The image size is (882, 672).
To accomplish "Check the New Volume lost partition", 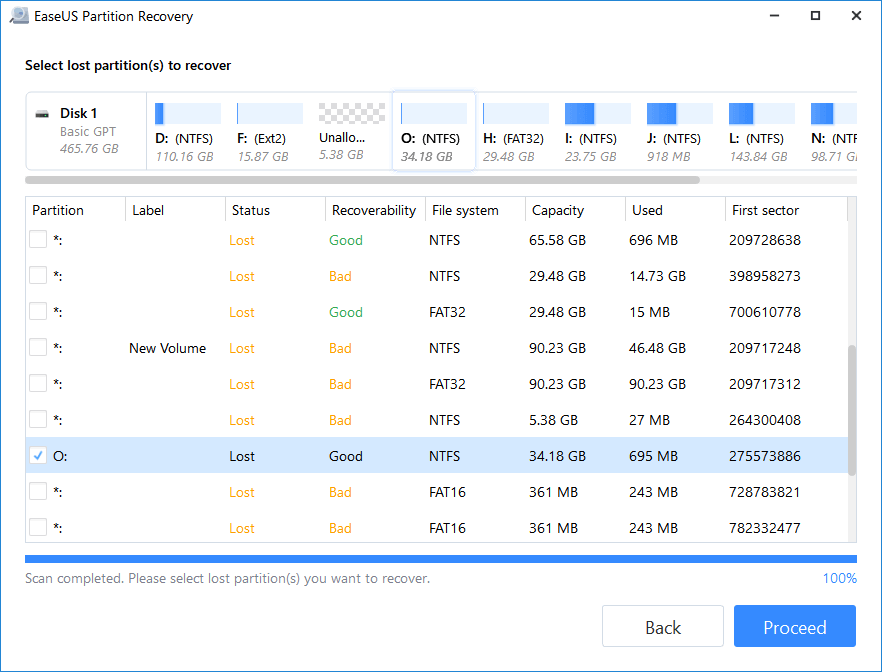I will pyautogui.click(x=37, y=348).
